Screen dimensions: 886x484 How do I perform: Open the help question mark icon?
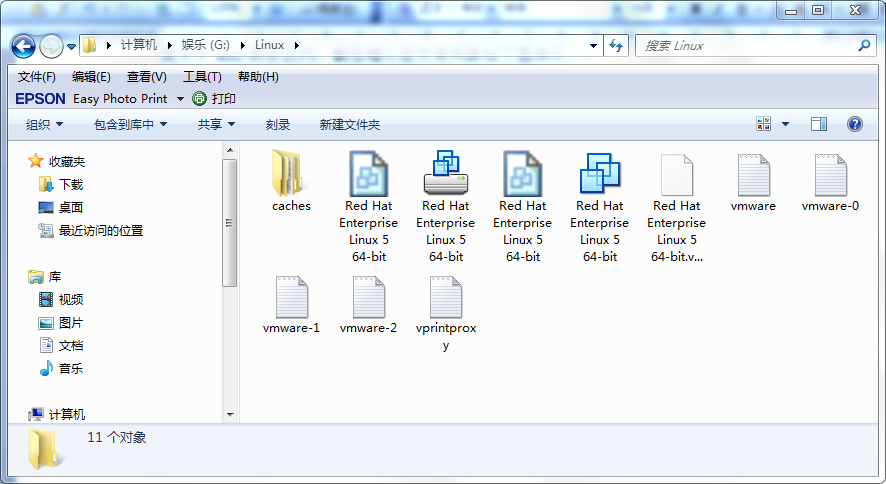[854, 124]
